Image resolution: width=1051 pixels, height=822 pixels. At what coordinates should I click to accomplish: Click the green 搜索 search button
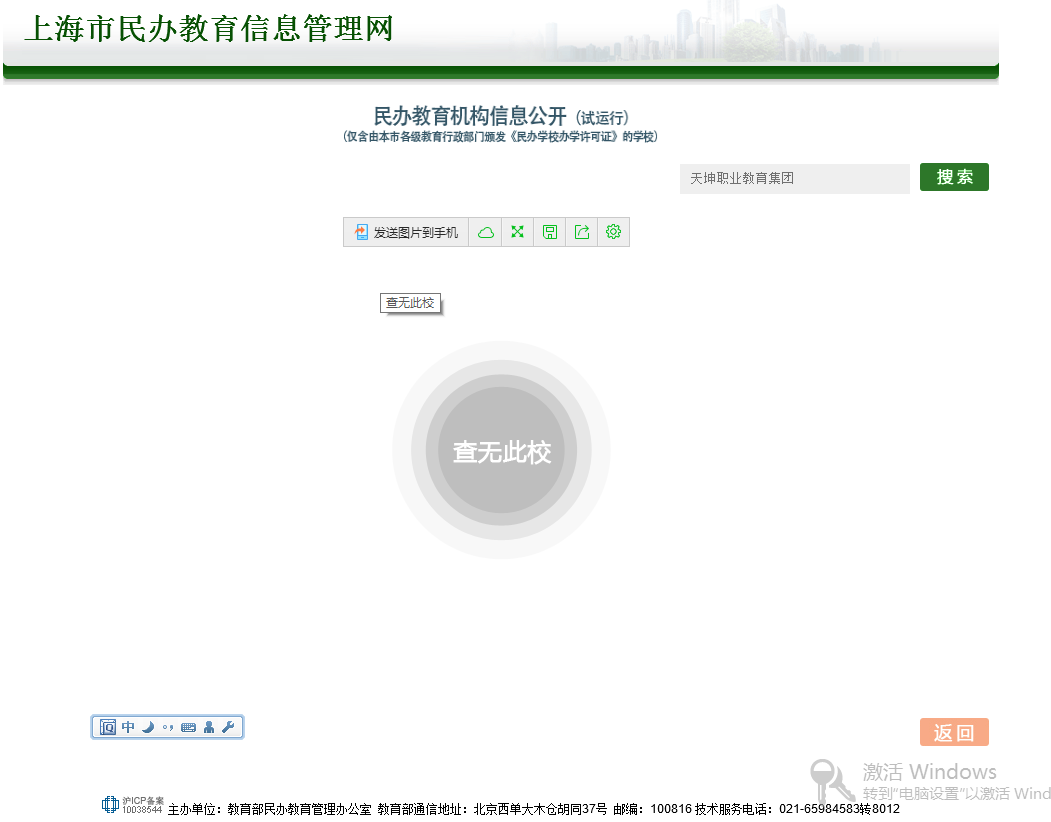954,177
